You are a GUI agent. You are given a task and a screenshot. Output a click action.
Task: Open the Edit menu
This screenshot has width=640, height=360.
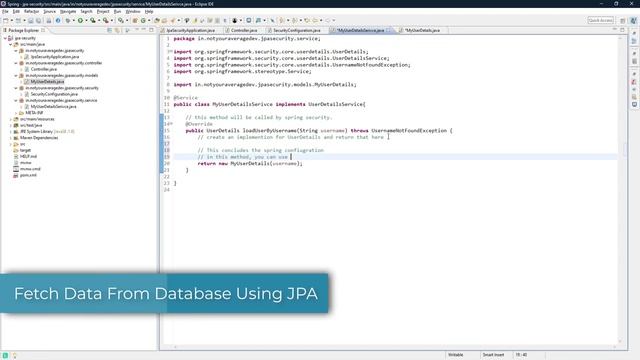point(16,11)
